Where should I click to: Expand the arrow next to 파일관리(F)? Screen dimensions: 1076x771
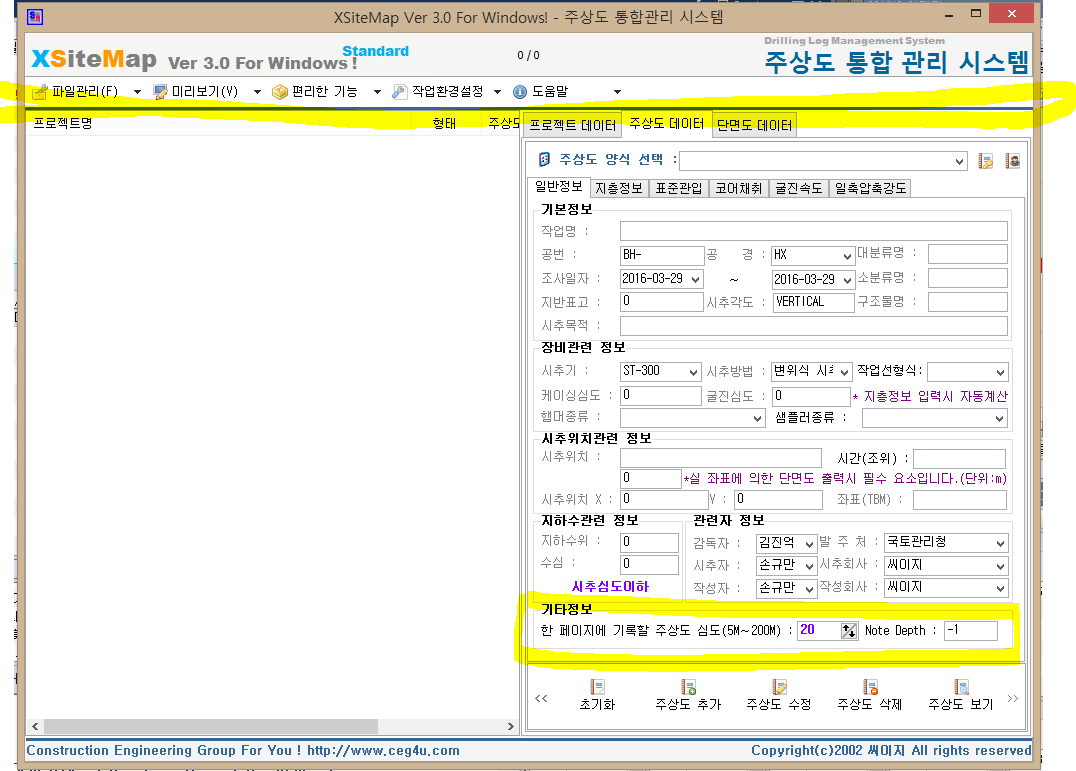[137, 92]
